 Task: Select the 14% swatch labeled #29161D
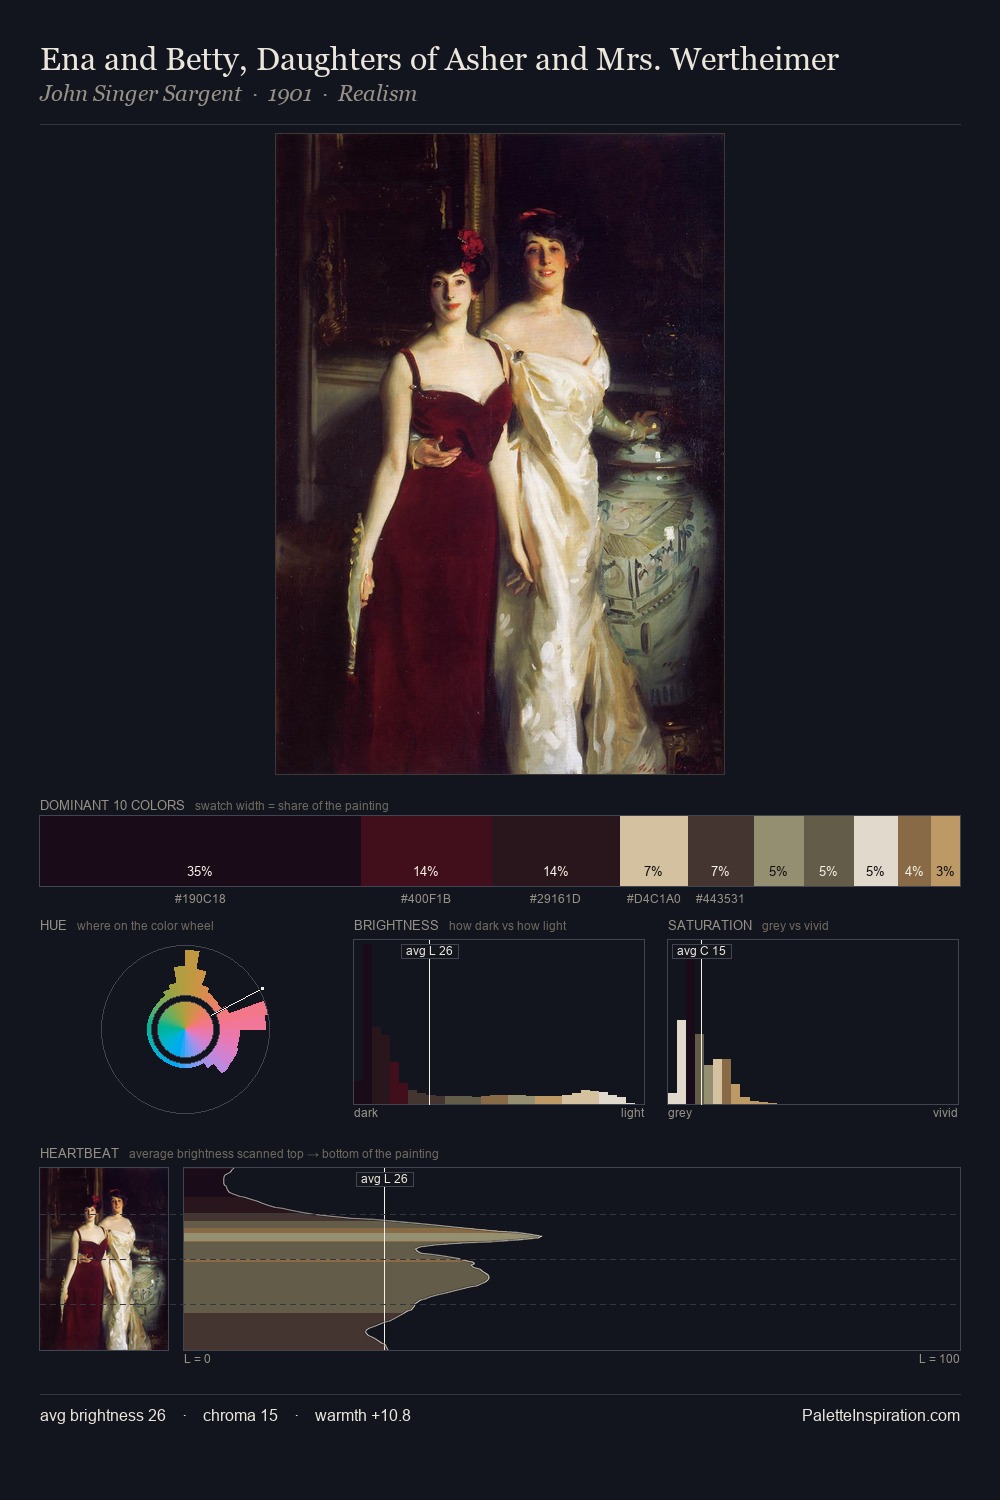click(x=556, y=851)
